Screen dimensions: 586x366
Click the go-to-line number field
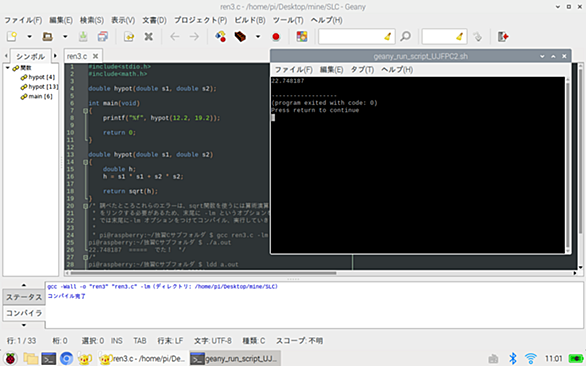pos(438,37)
